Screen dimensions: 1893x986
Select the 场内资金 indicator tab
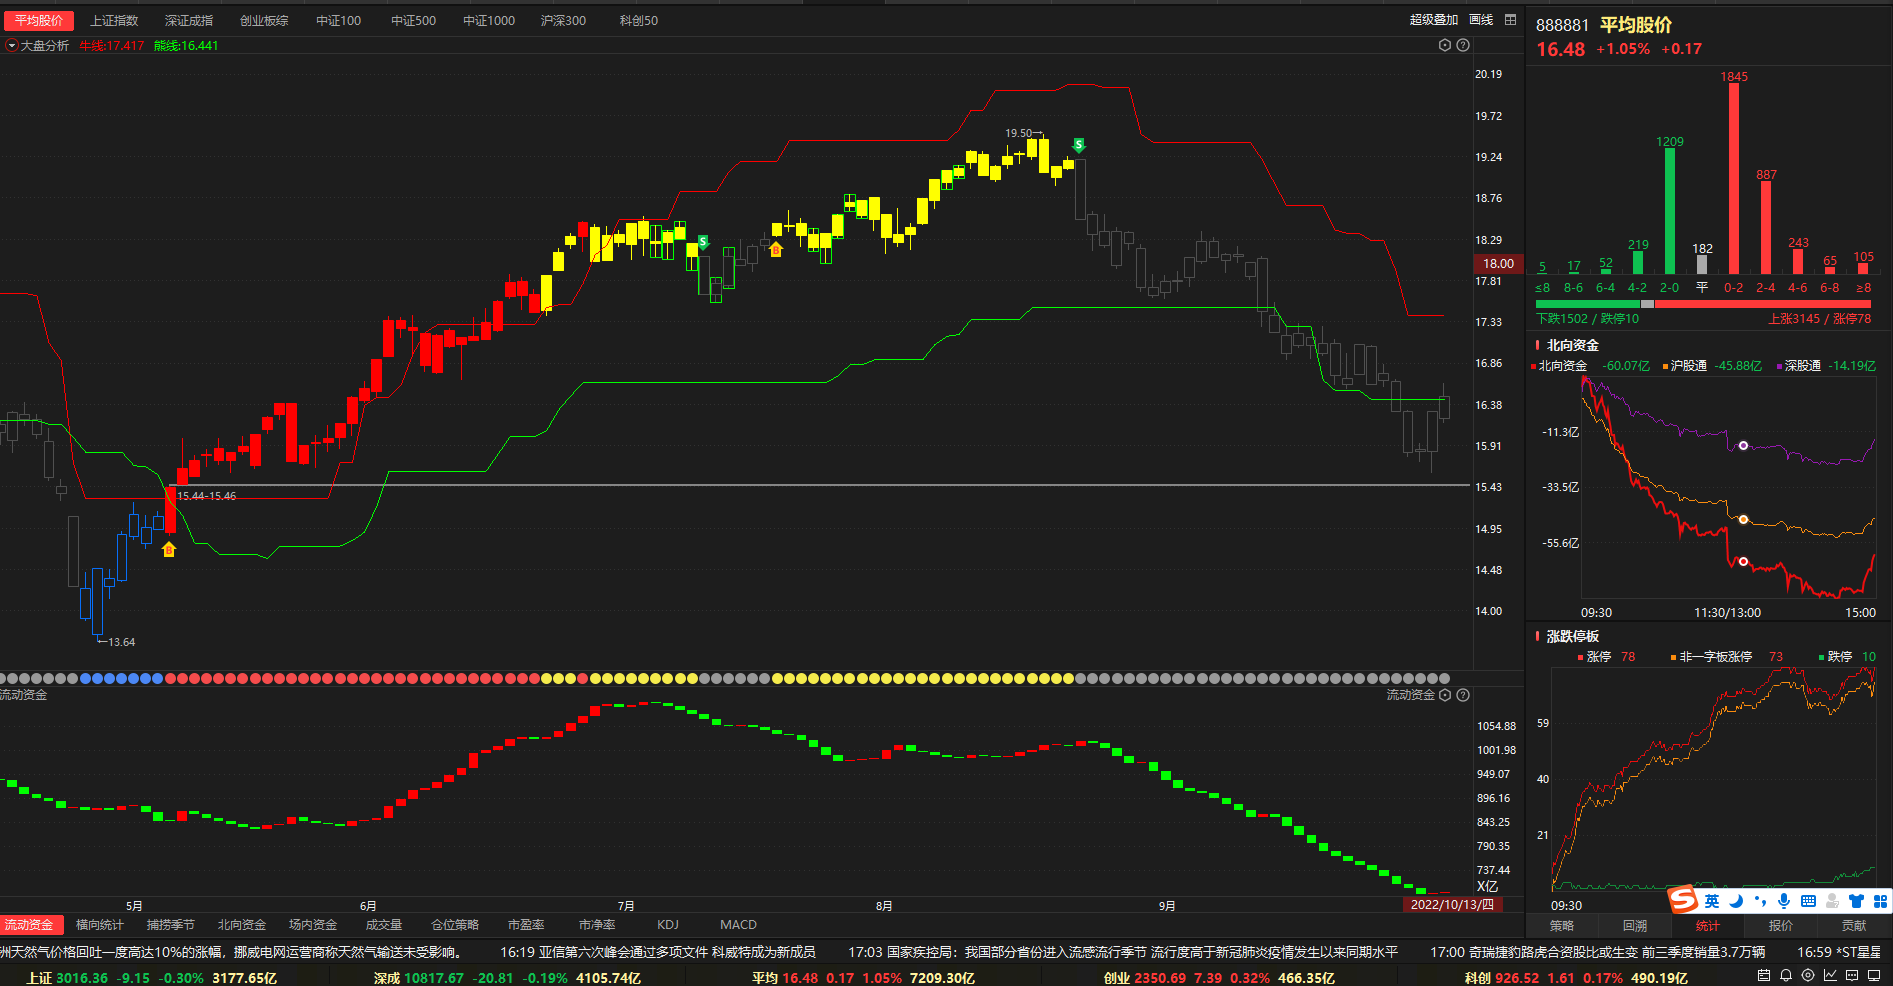point(313,925)
